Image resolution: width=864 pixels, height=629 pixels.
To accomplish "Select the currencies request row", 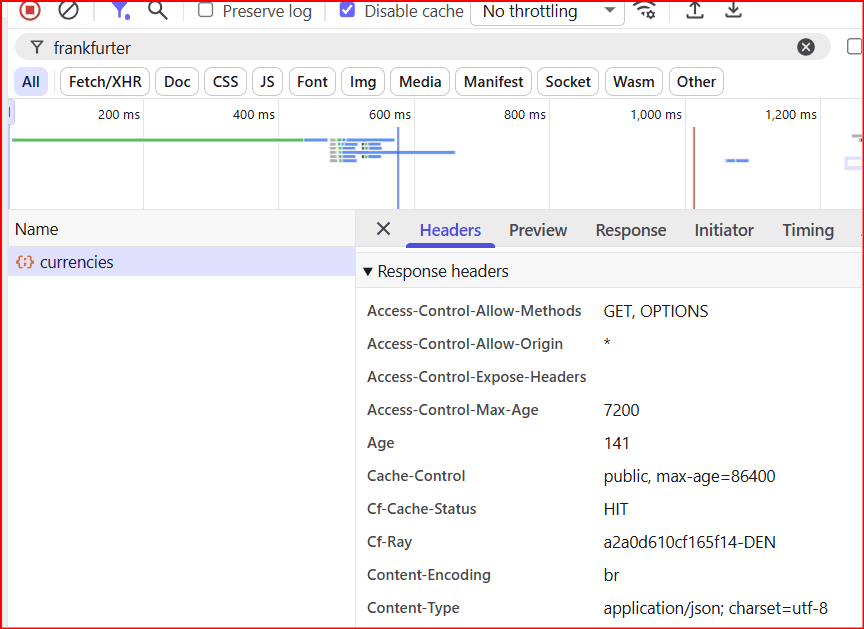I will 182,262.
